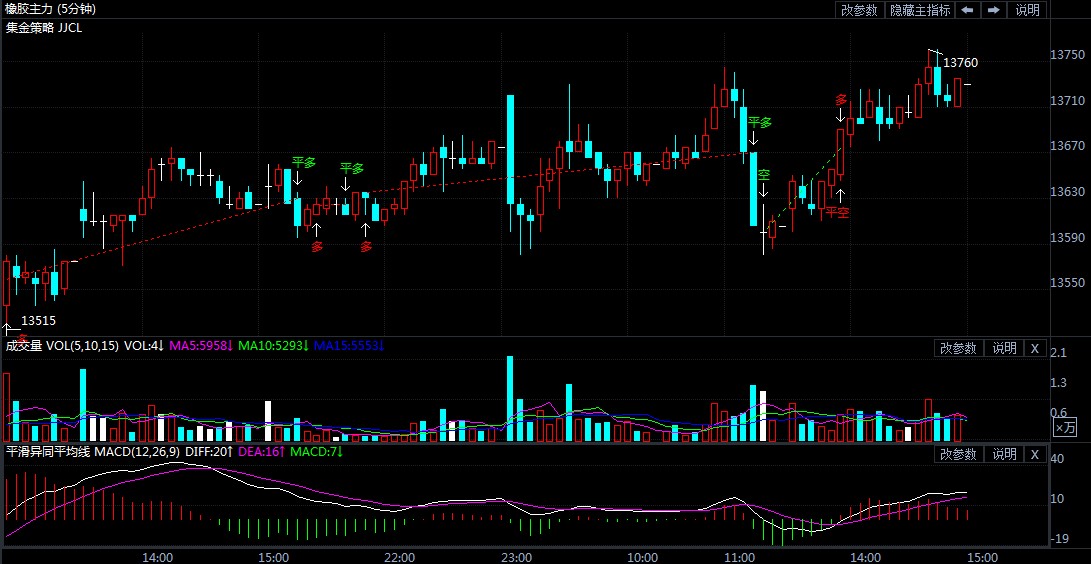The height and width of the screenshot is (564, 1091).
Task: Click the 23:00 time axis marker
Action: [x=516, y=557]
